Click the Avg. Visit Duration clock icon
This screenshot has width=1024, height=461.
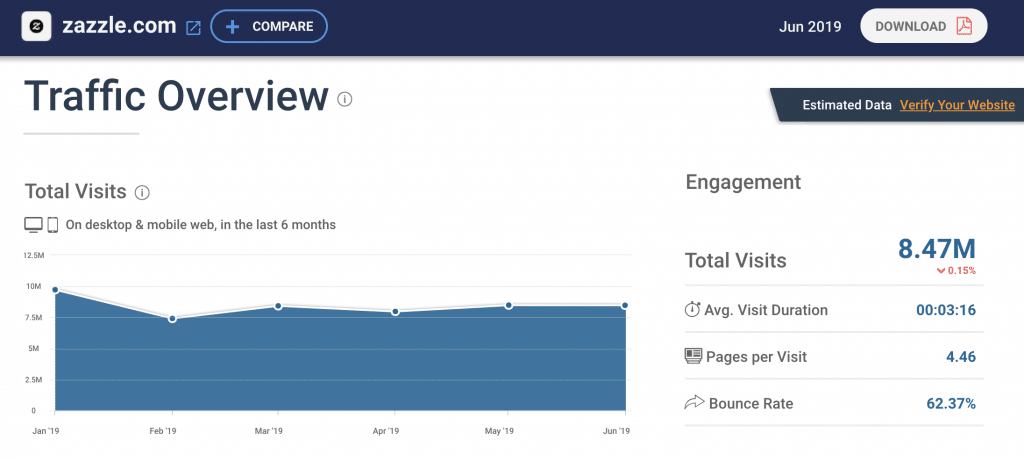pyautogui.click(x=692, y=310)
